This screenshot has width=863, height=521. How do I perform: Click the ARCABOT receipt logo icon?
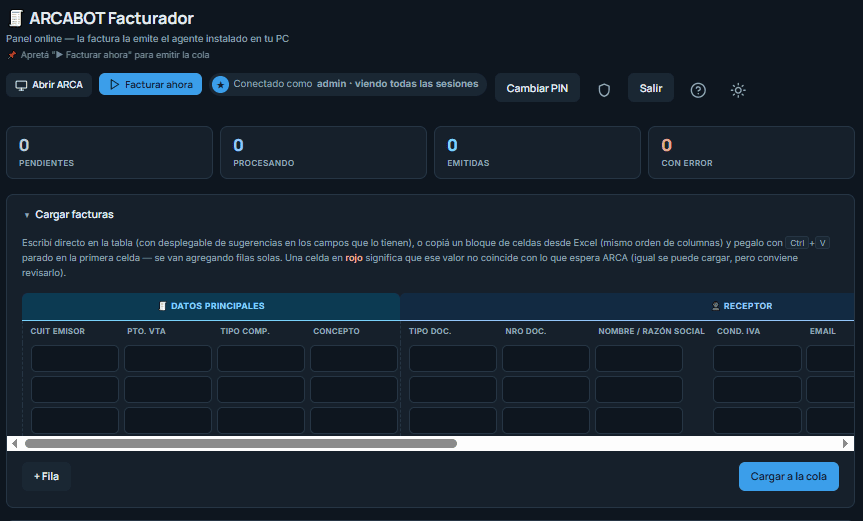click(16, 18)
